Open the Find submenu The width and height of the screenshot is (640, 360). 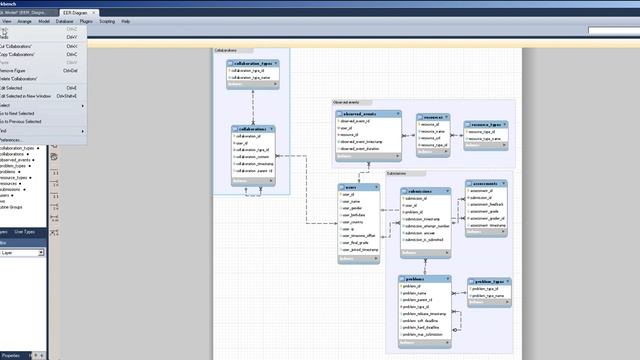tap(43, 131)
